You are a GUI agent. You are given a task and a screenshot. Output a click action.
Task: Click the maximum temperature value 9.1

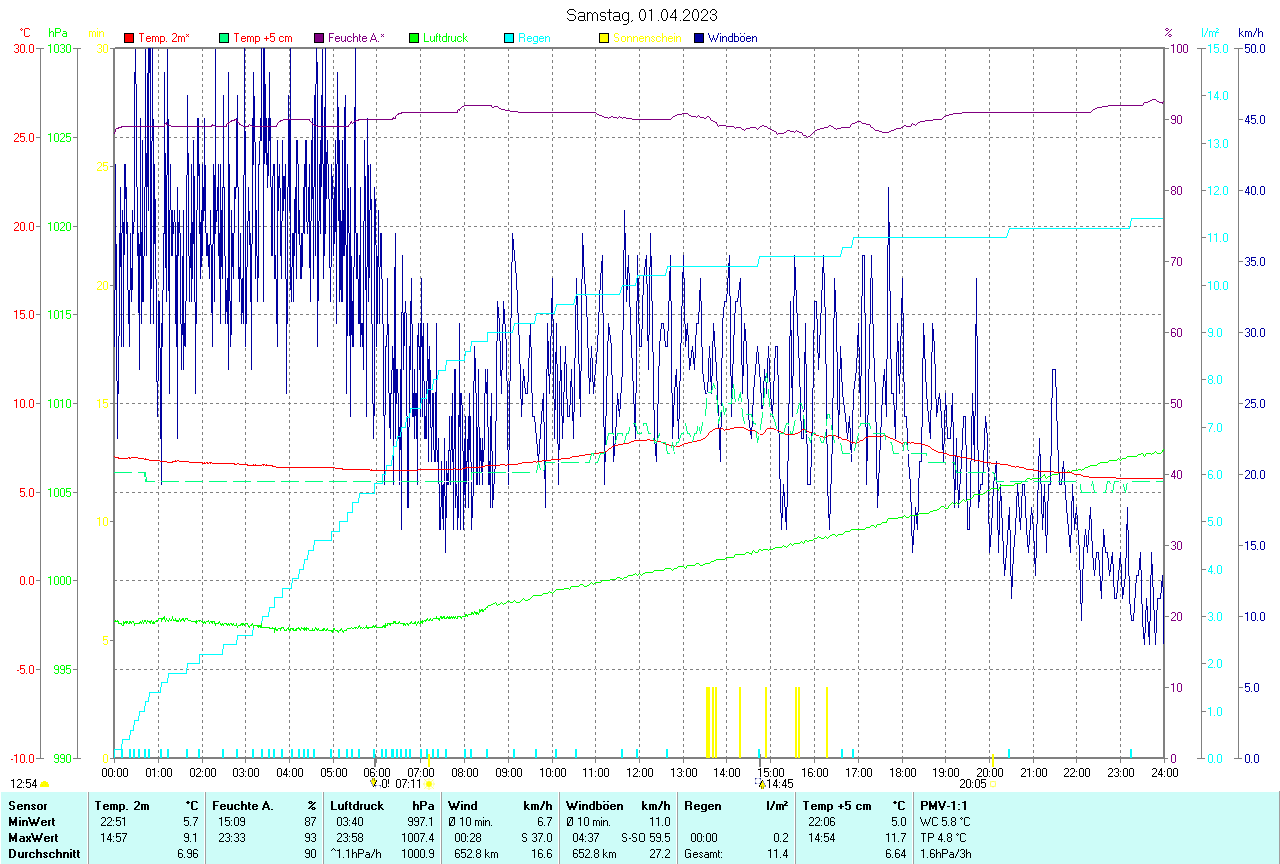(x=191, y=837)
